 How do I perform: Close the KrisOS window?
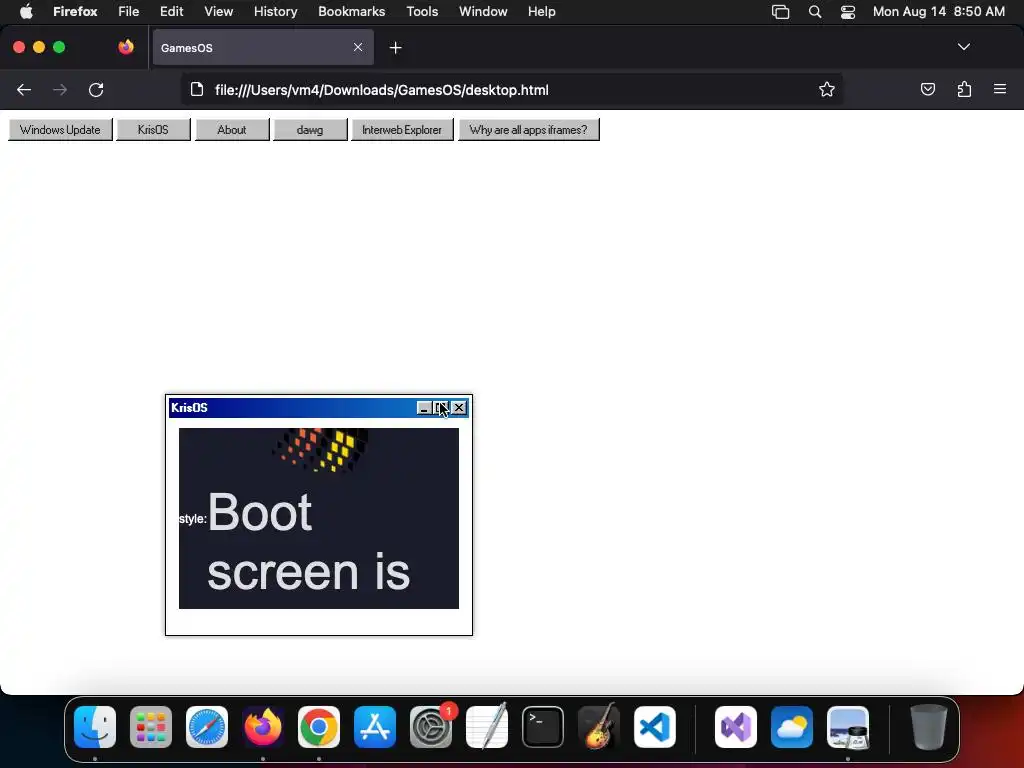459,408
